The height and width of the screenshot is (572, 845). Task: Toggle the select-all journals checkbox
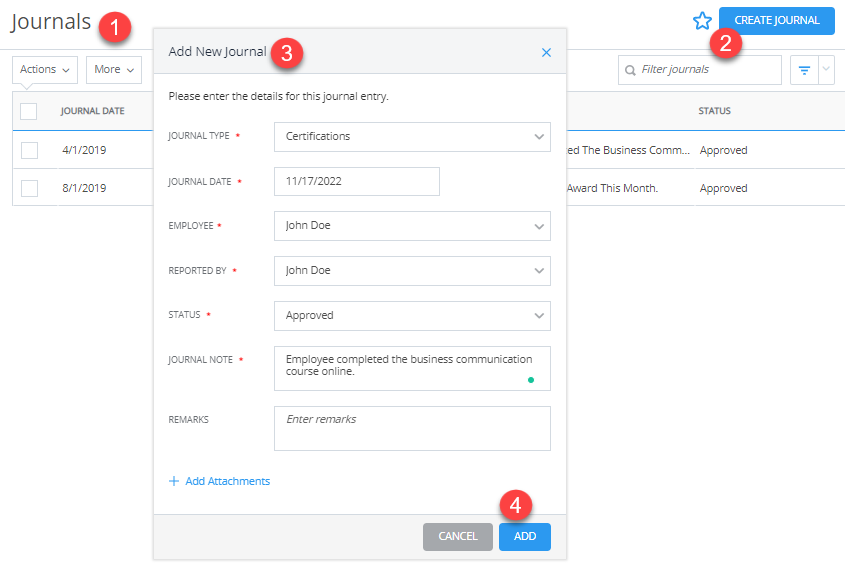(x=29, y=111)
